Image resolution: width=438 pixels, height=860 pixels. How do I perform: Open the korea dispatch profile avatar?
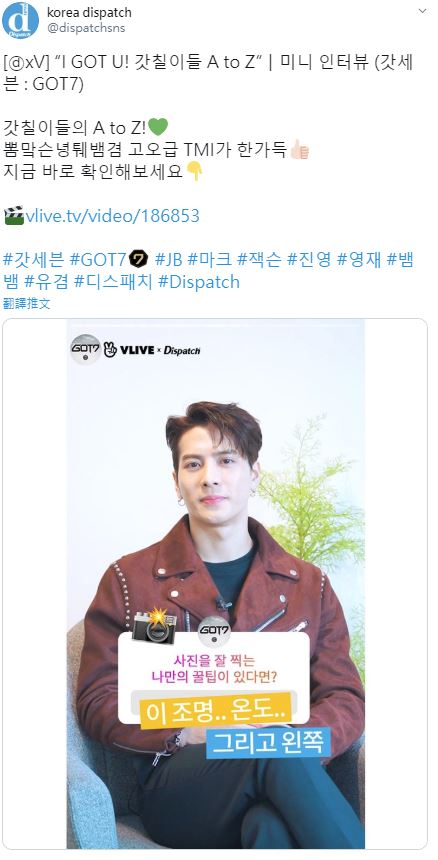point(20,20)
